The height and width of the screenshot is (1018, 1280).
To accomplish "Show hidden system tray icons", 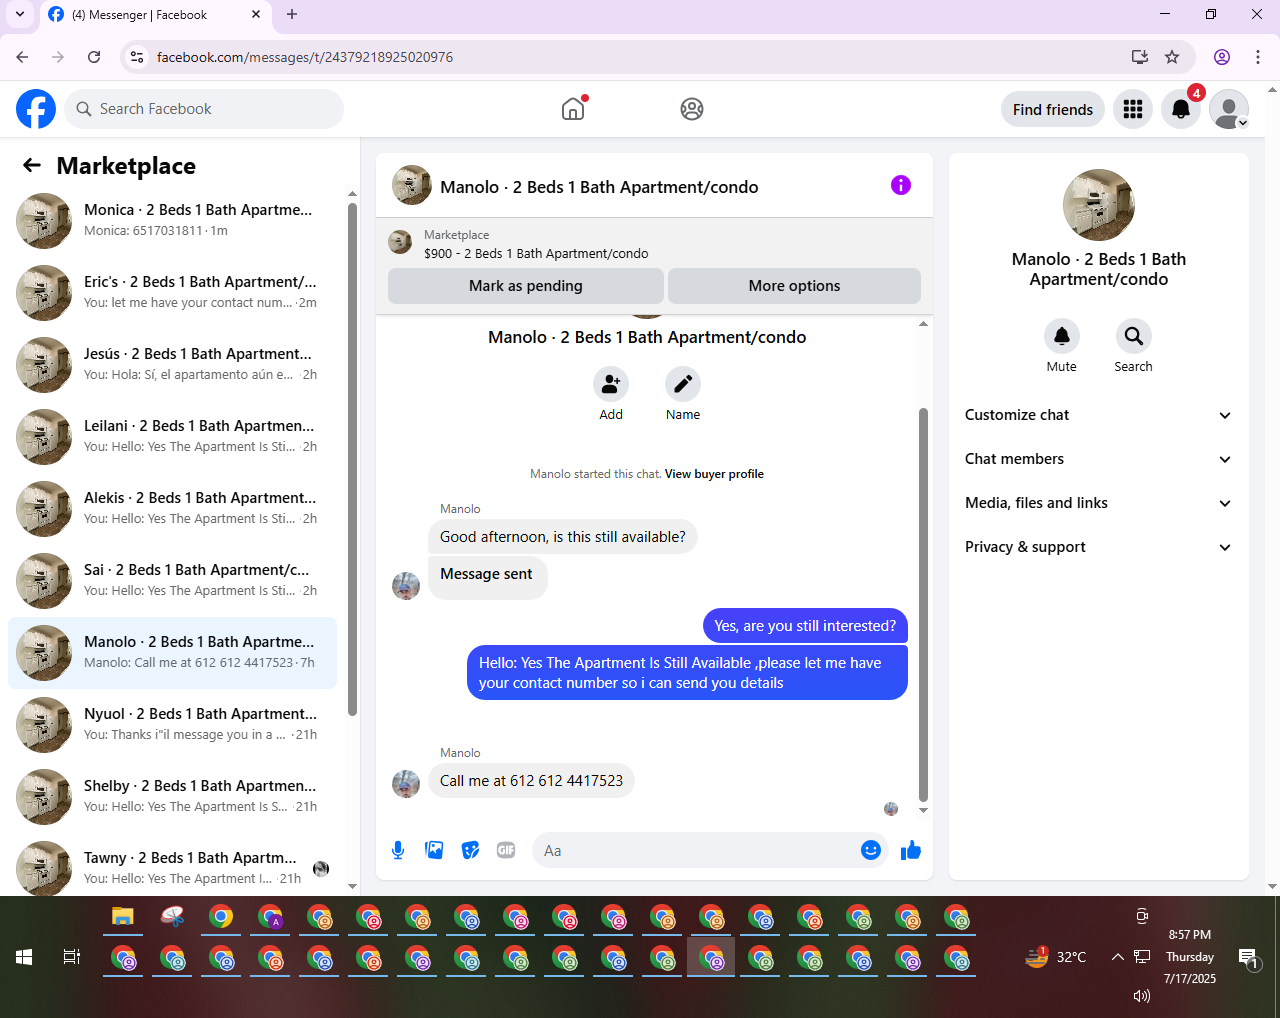I will [x=1117, y=957].
